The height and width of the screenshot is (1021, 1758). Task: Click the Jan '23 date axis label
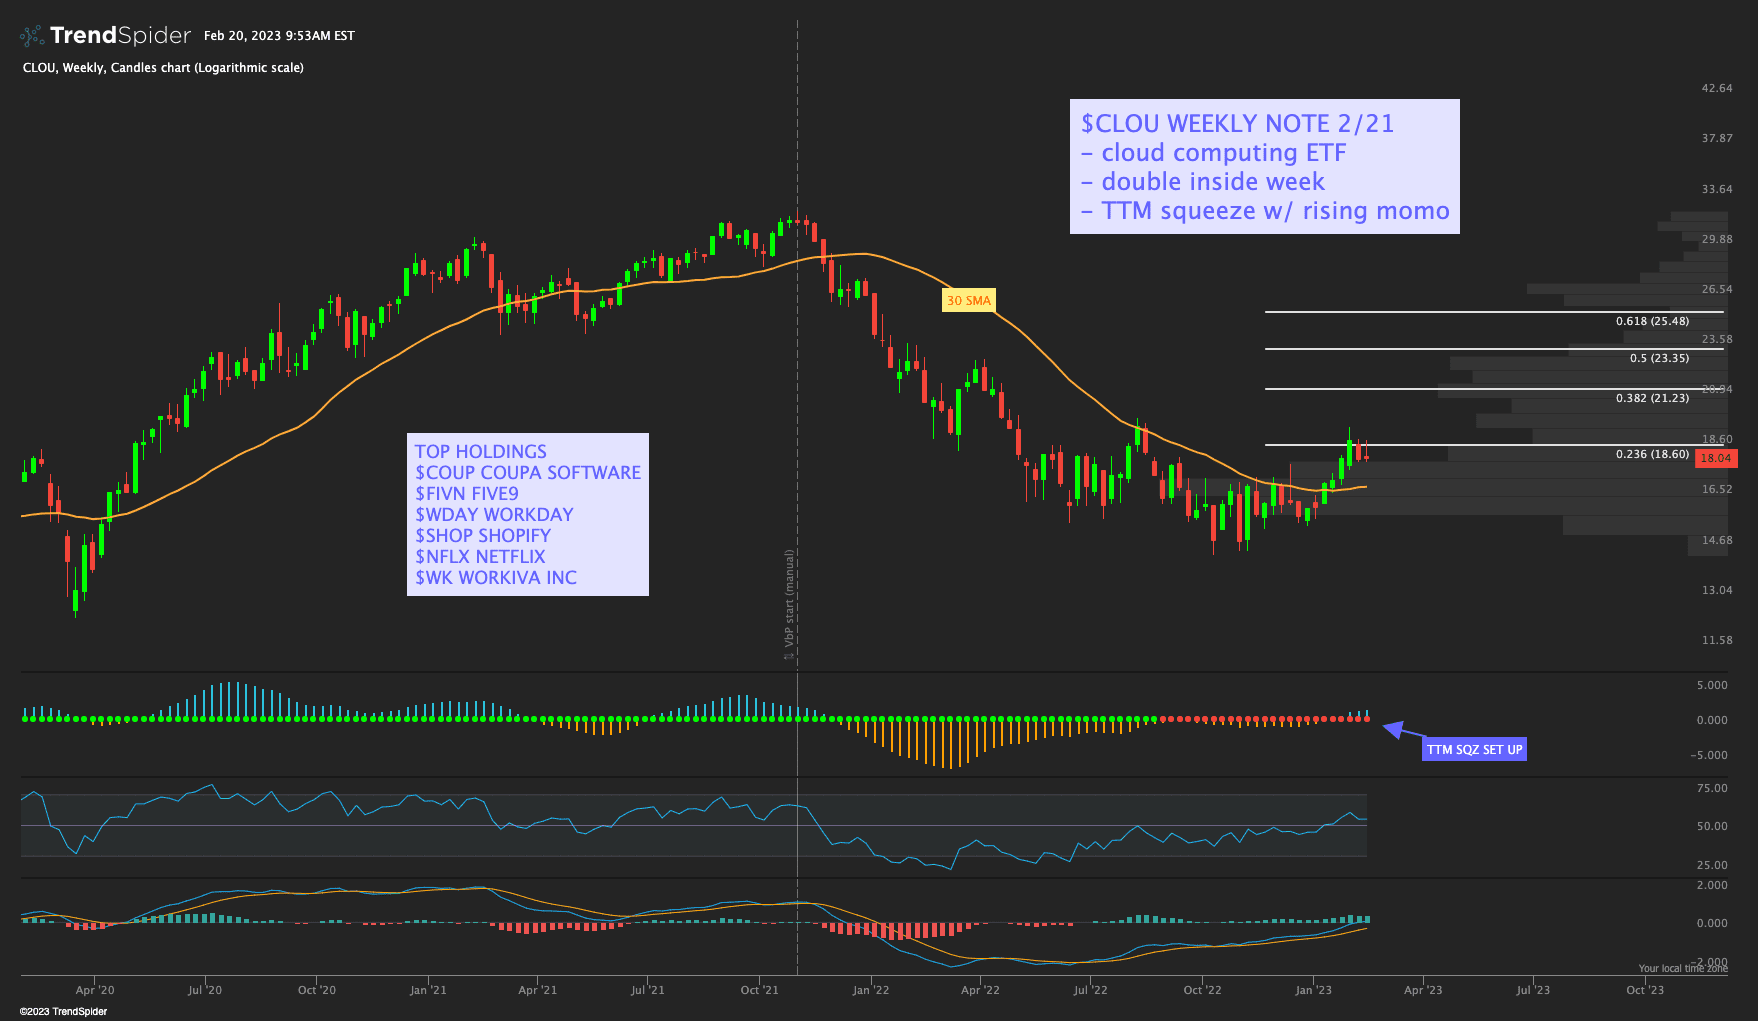pos(1313,990)
